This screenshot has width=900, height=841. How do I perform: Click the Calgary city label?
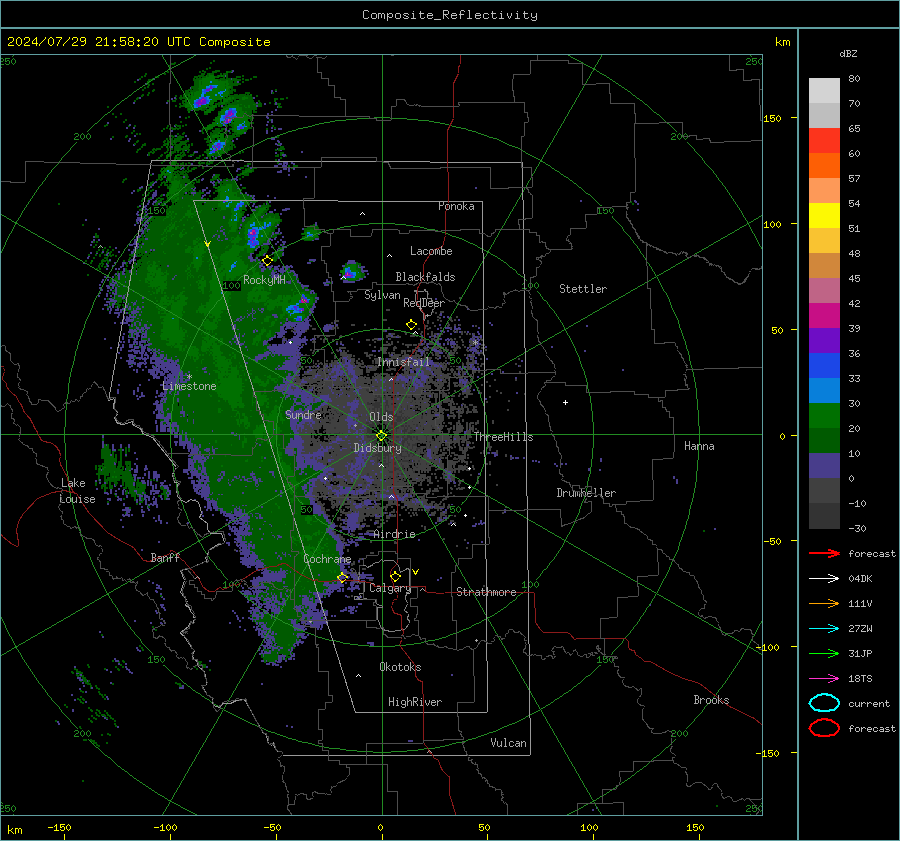click(x=390, y=588)
